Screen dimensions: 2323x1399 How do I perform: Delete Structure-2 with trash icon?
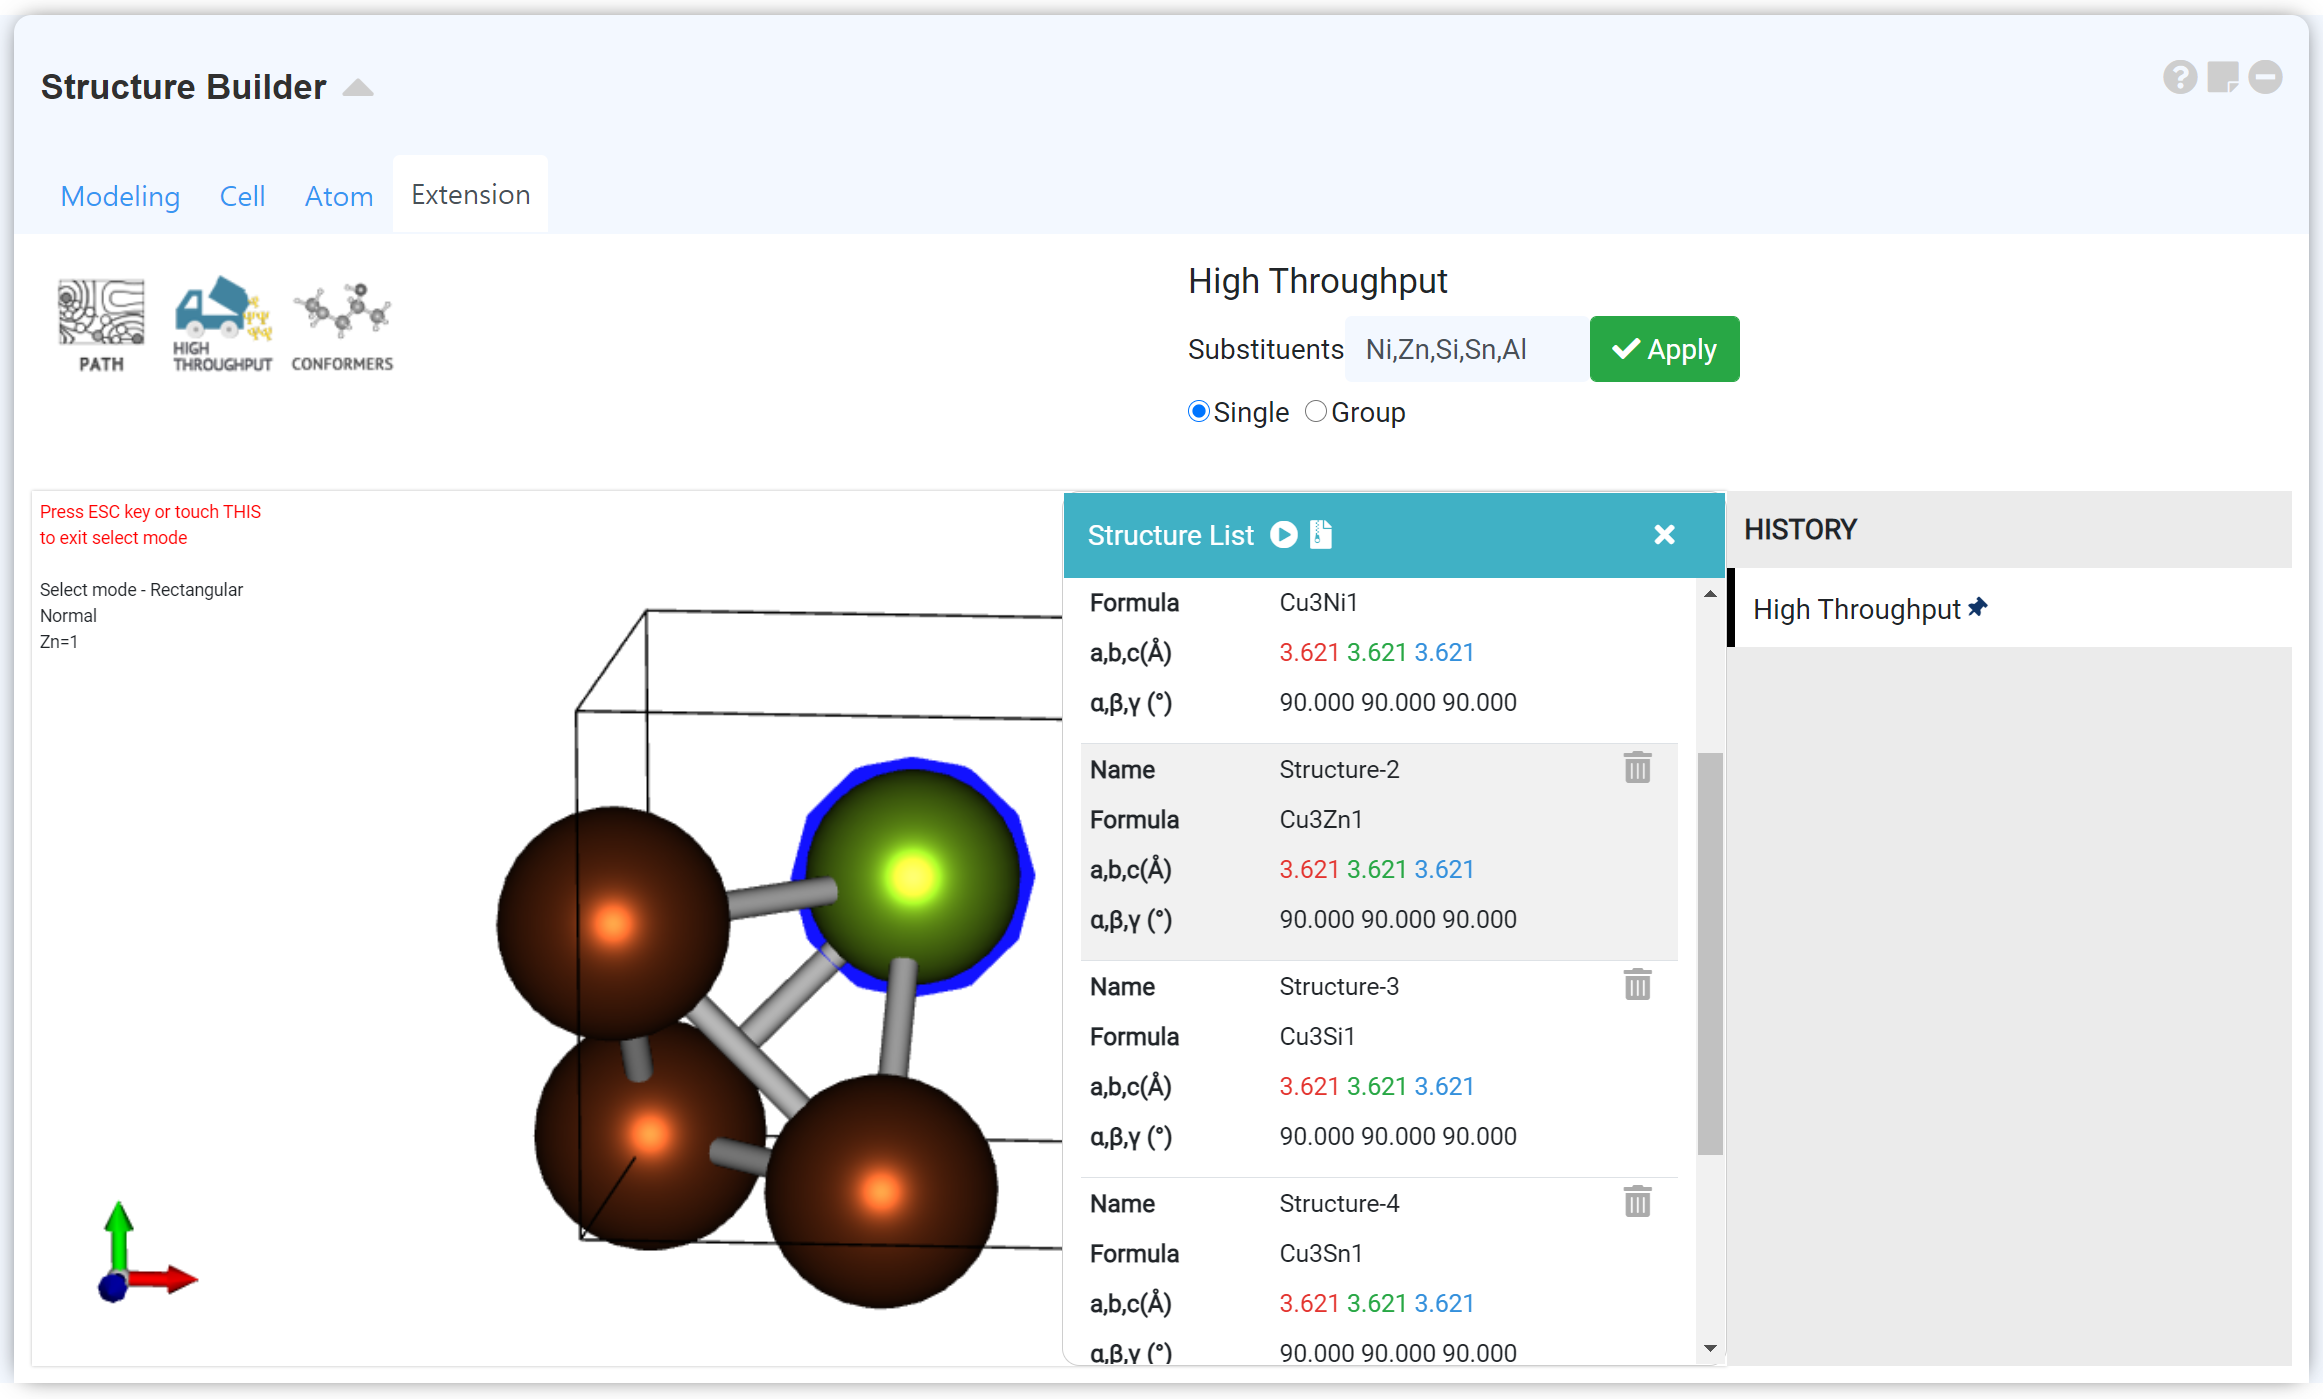coord(1637,768)
